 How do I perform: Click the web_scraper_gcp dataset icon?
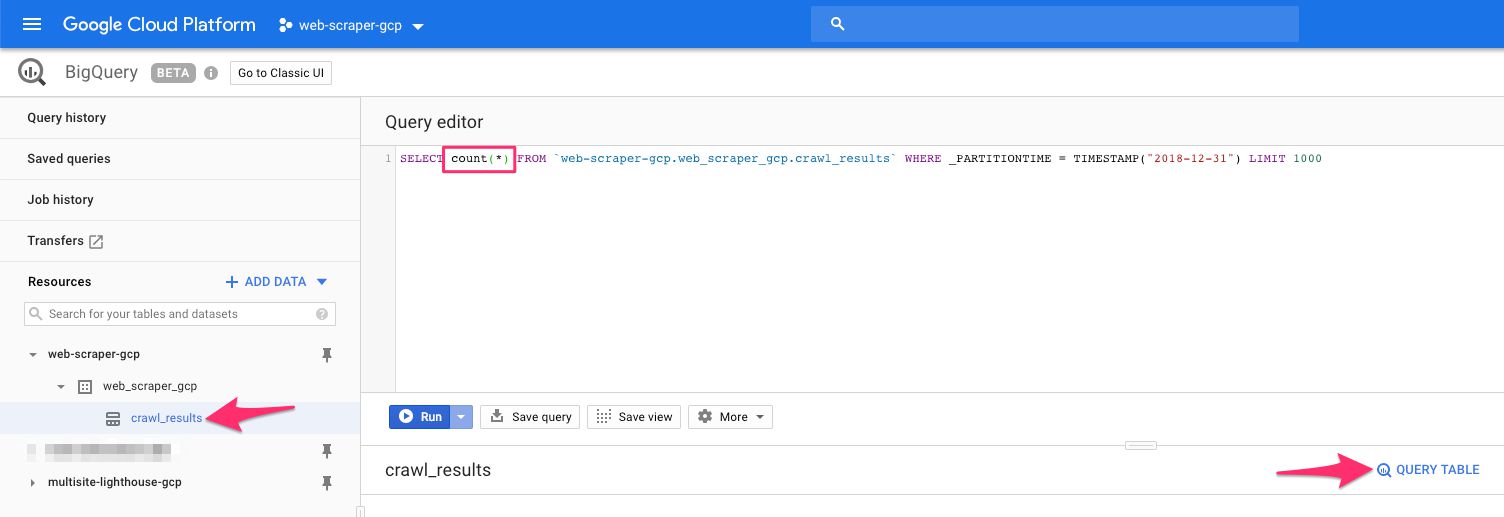pos(85,386)
